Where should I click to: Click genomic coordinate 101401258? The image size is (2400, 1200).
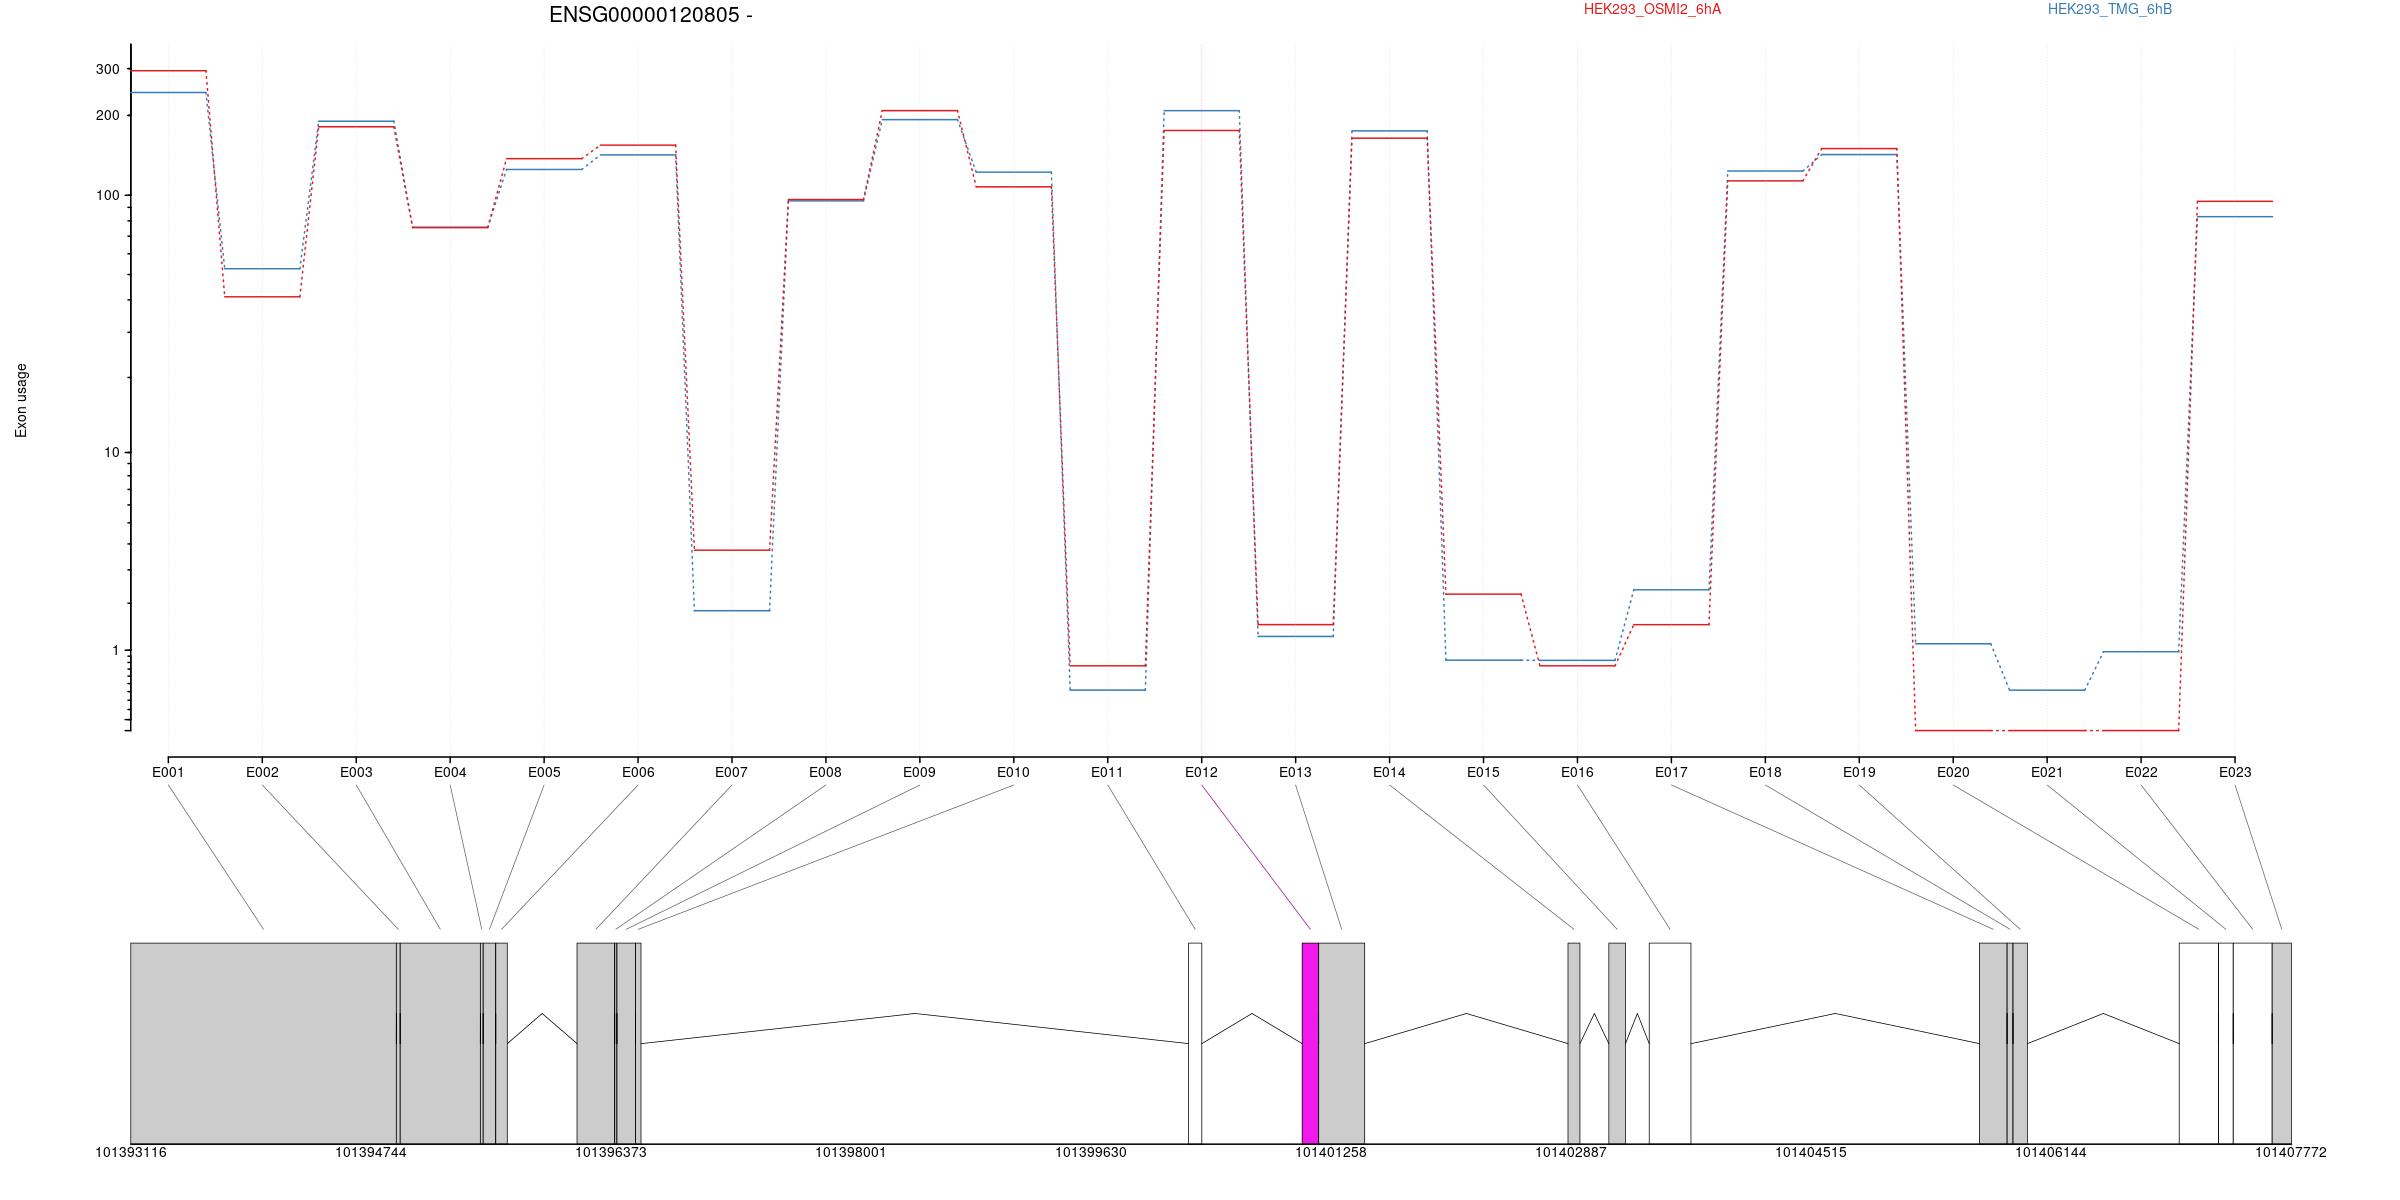tap(1331, 1153)
